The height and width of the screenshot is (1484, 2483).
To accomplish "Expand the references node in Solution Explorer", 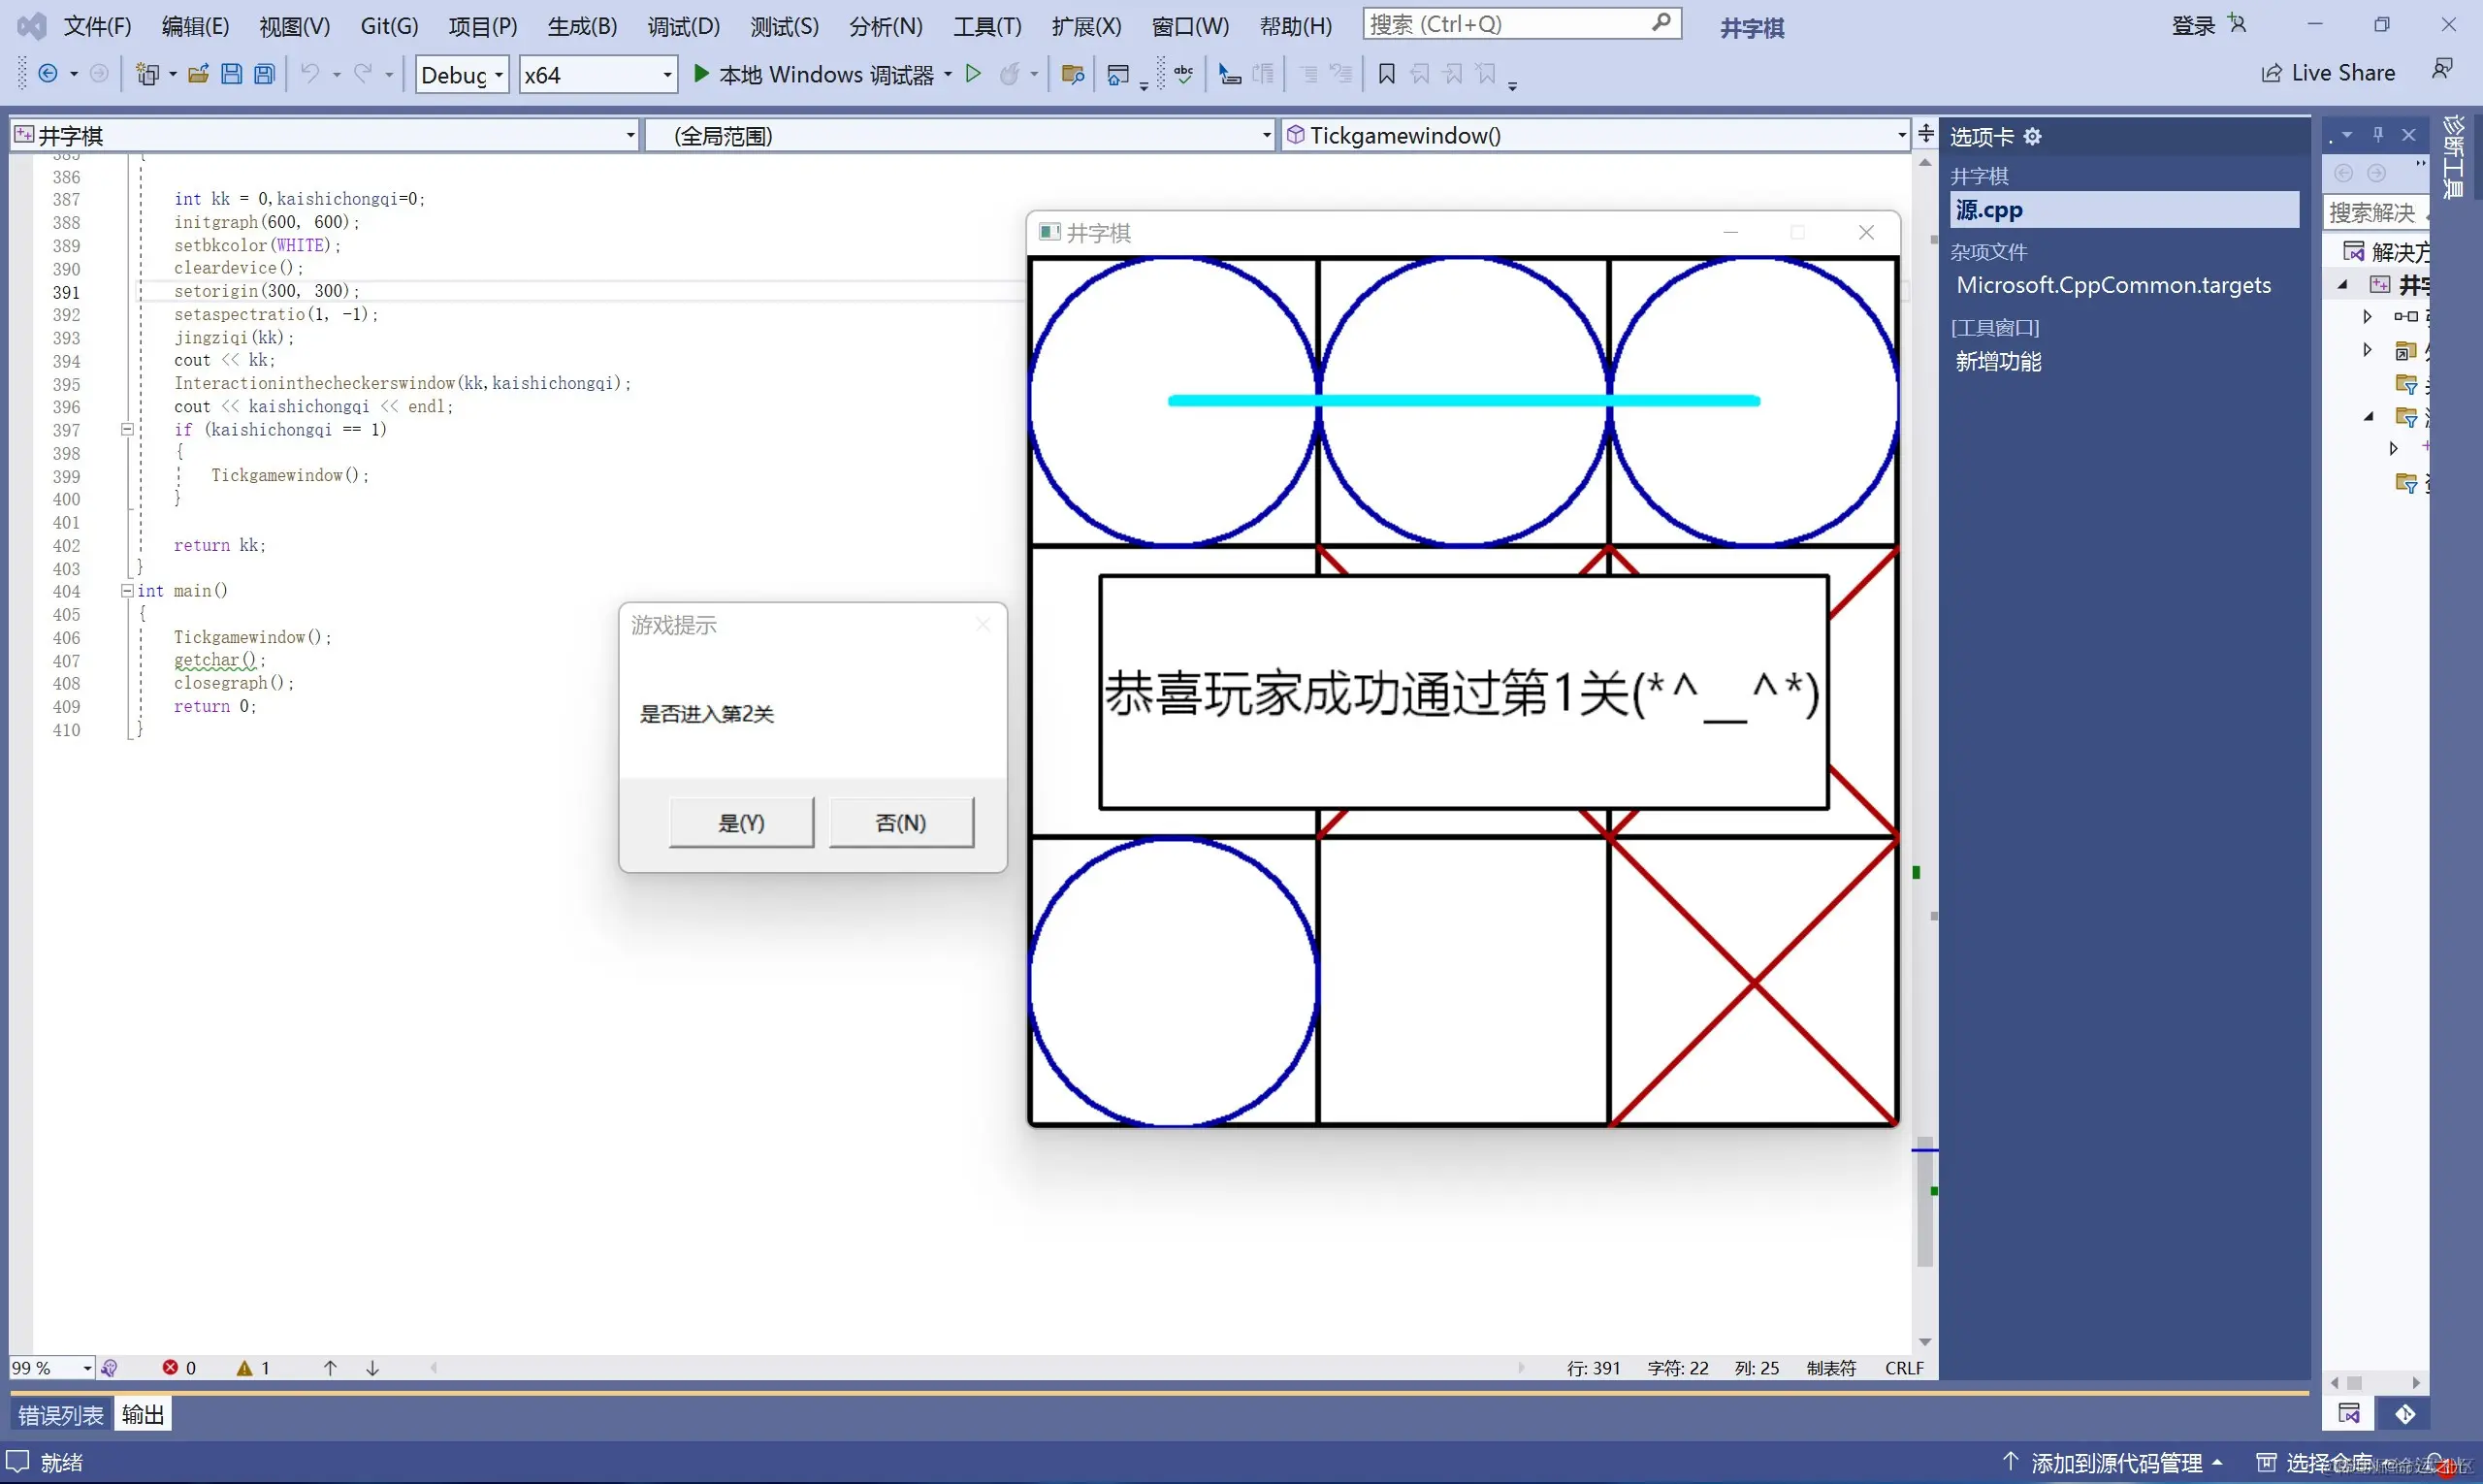I will [2367, 317].
